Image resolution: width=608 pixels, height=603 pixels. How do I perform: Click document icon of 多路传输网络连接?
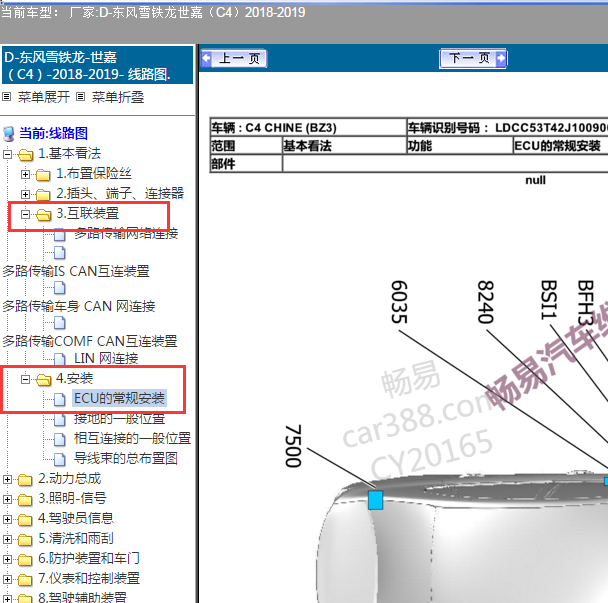tap(59, 235)
